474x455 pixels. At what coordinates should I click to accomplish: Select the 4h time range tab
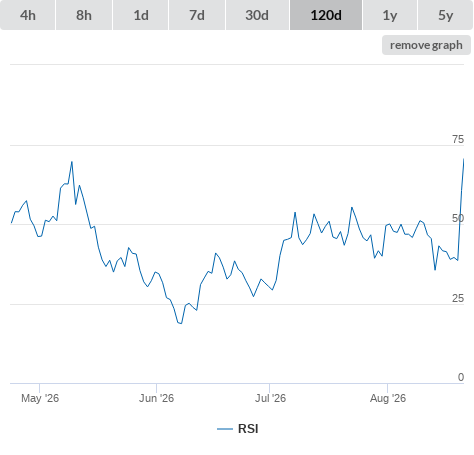pos(28,15)
